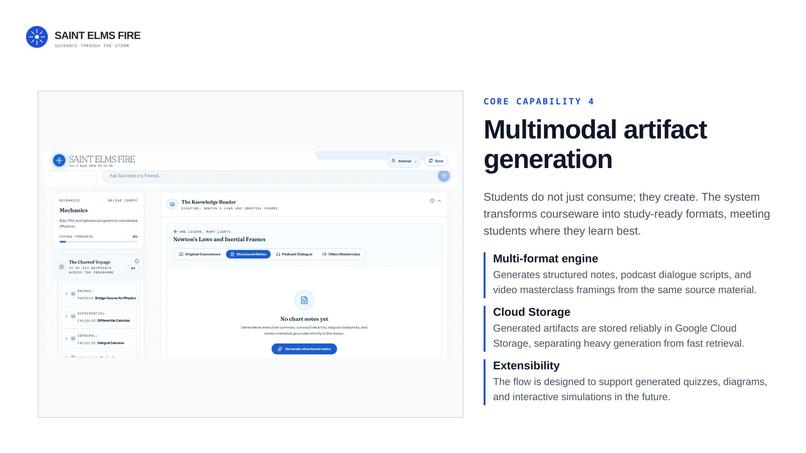Click the No chart notes document icon

click(x=304, y=300)
